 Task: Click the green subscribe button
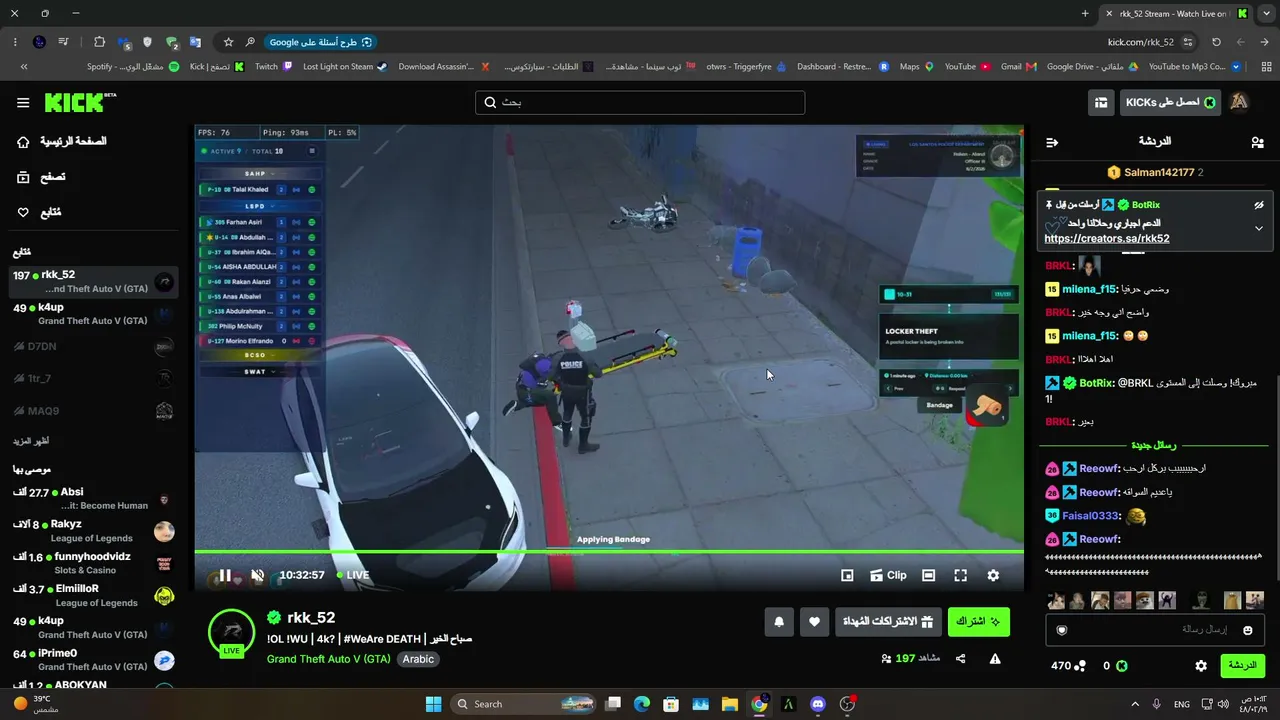tap(978, 622)
